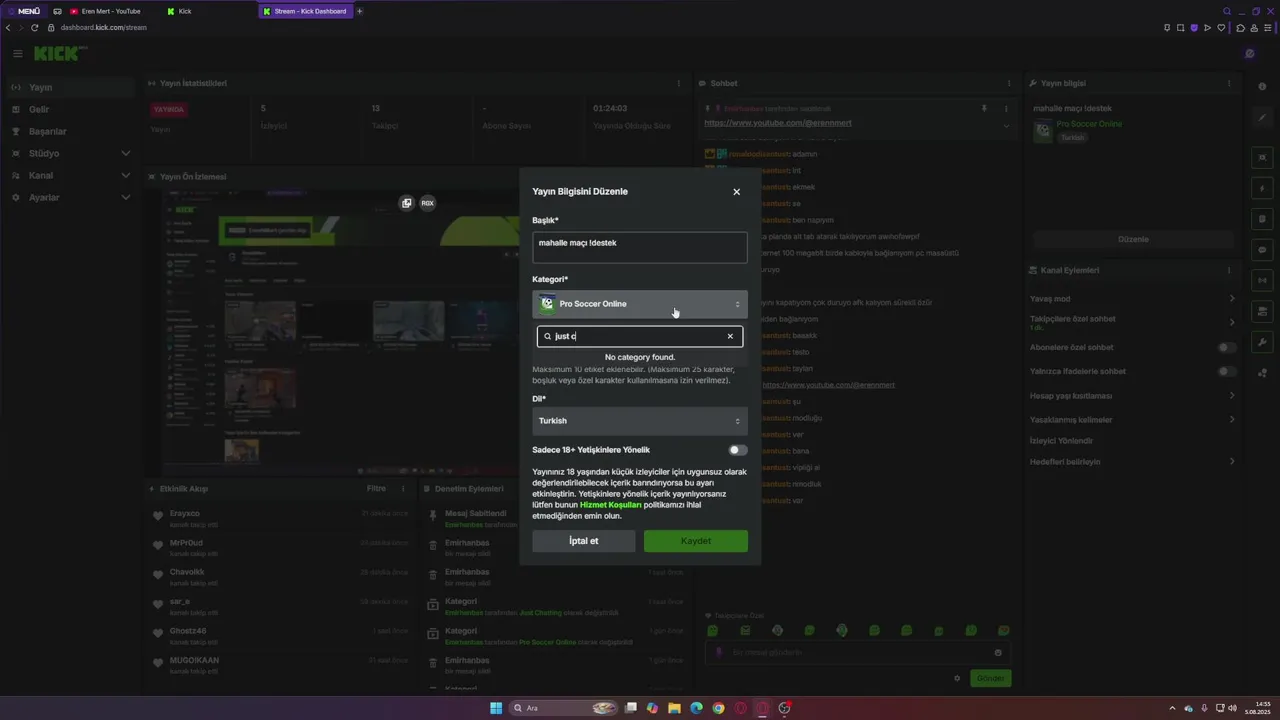Click the broadcast signal icon in right toolbar
The height and width of the screenshot is (720, 1280).
(1262, 281)
